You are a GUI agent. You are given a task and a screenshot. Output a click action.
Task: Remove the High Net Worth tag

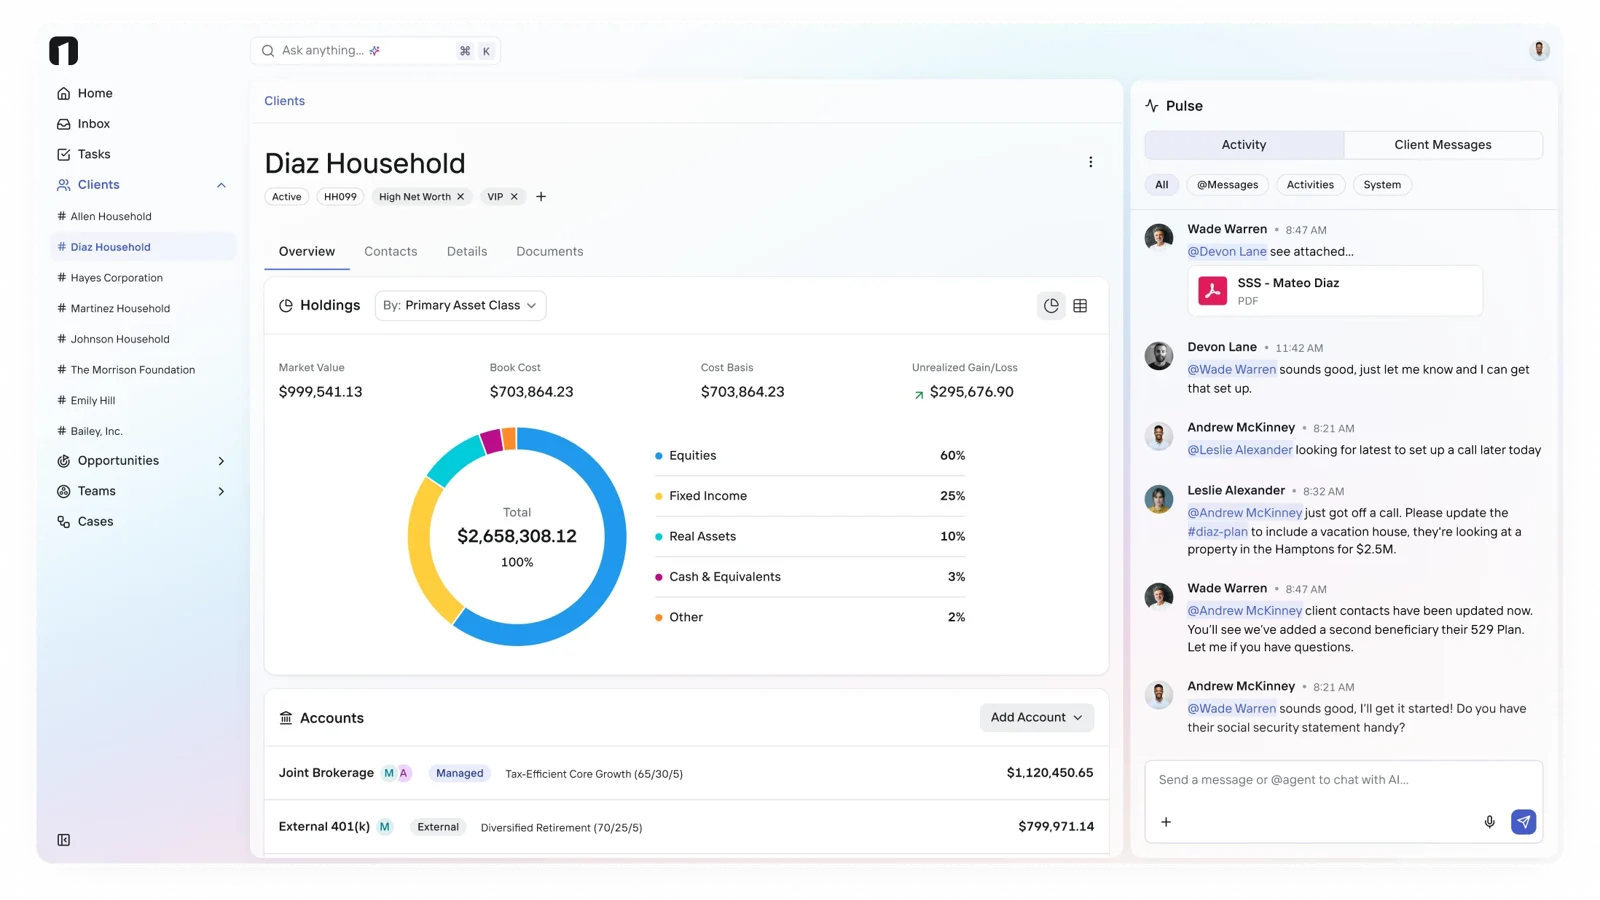pyautogui.click(x=461, y=197)
